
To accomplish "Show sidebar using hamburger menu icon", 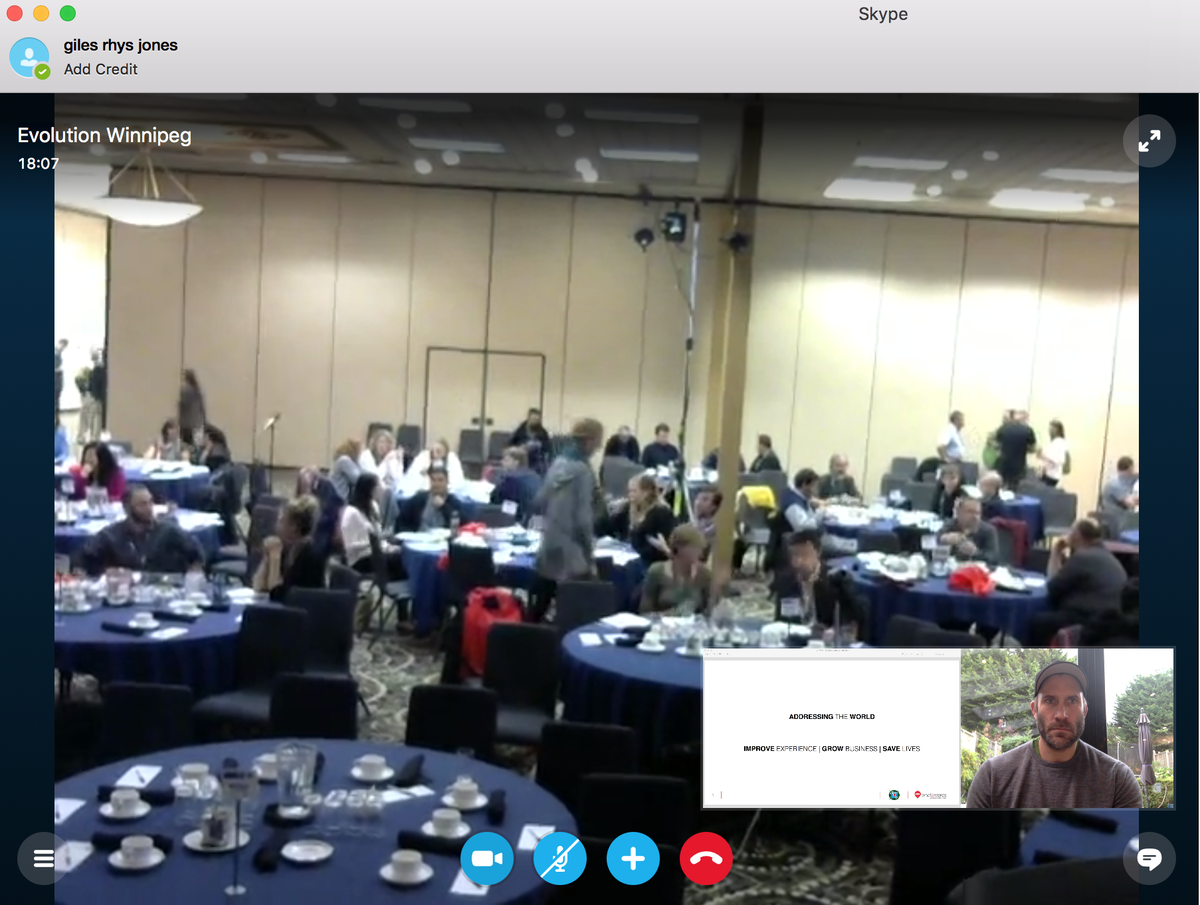I will [x=43, y=858].
